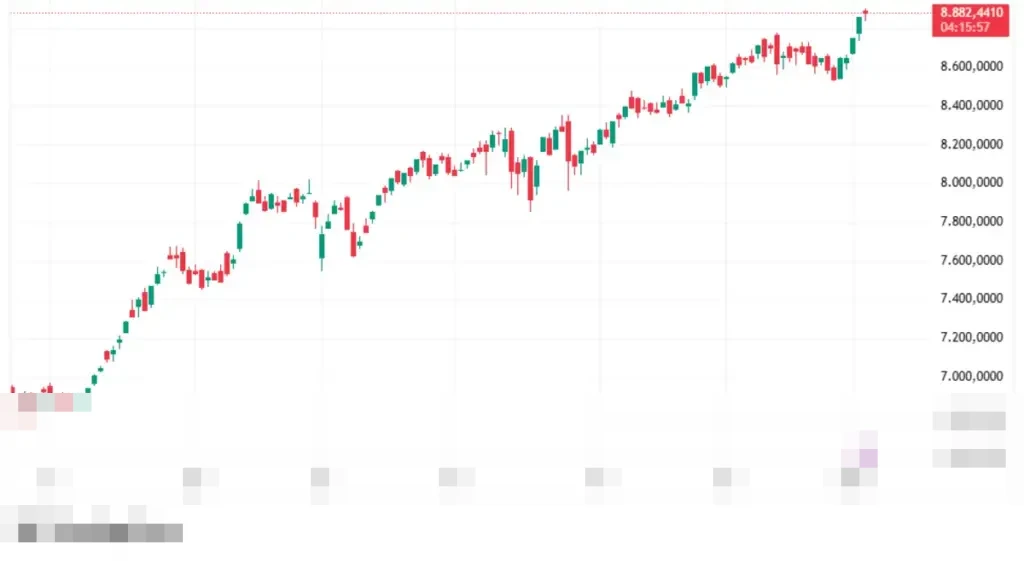
Task: Select the red candle with lowest wick below 7.900
Action: pos(530,180)
